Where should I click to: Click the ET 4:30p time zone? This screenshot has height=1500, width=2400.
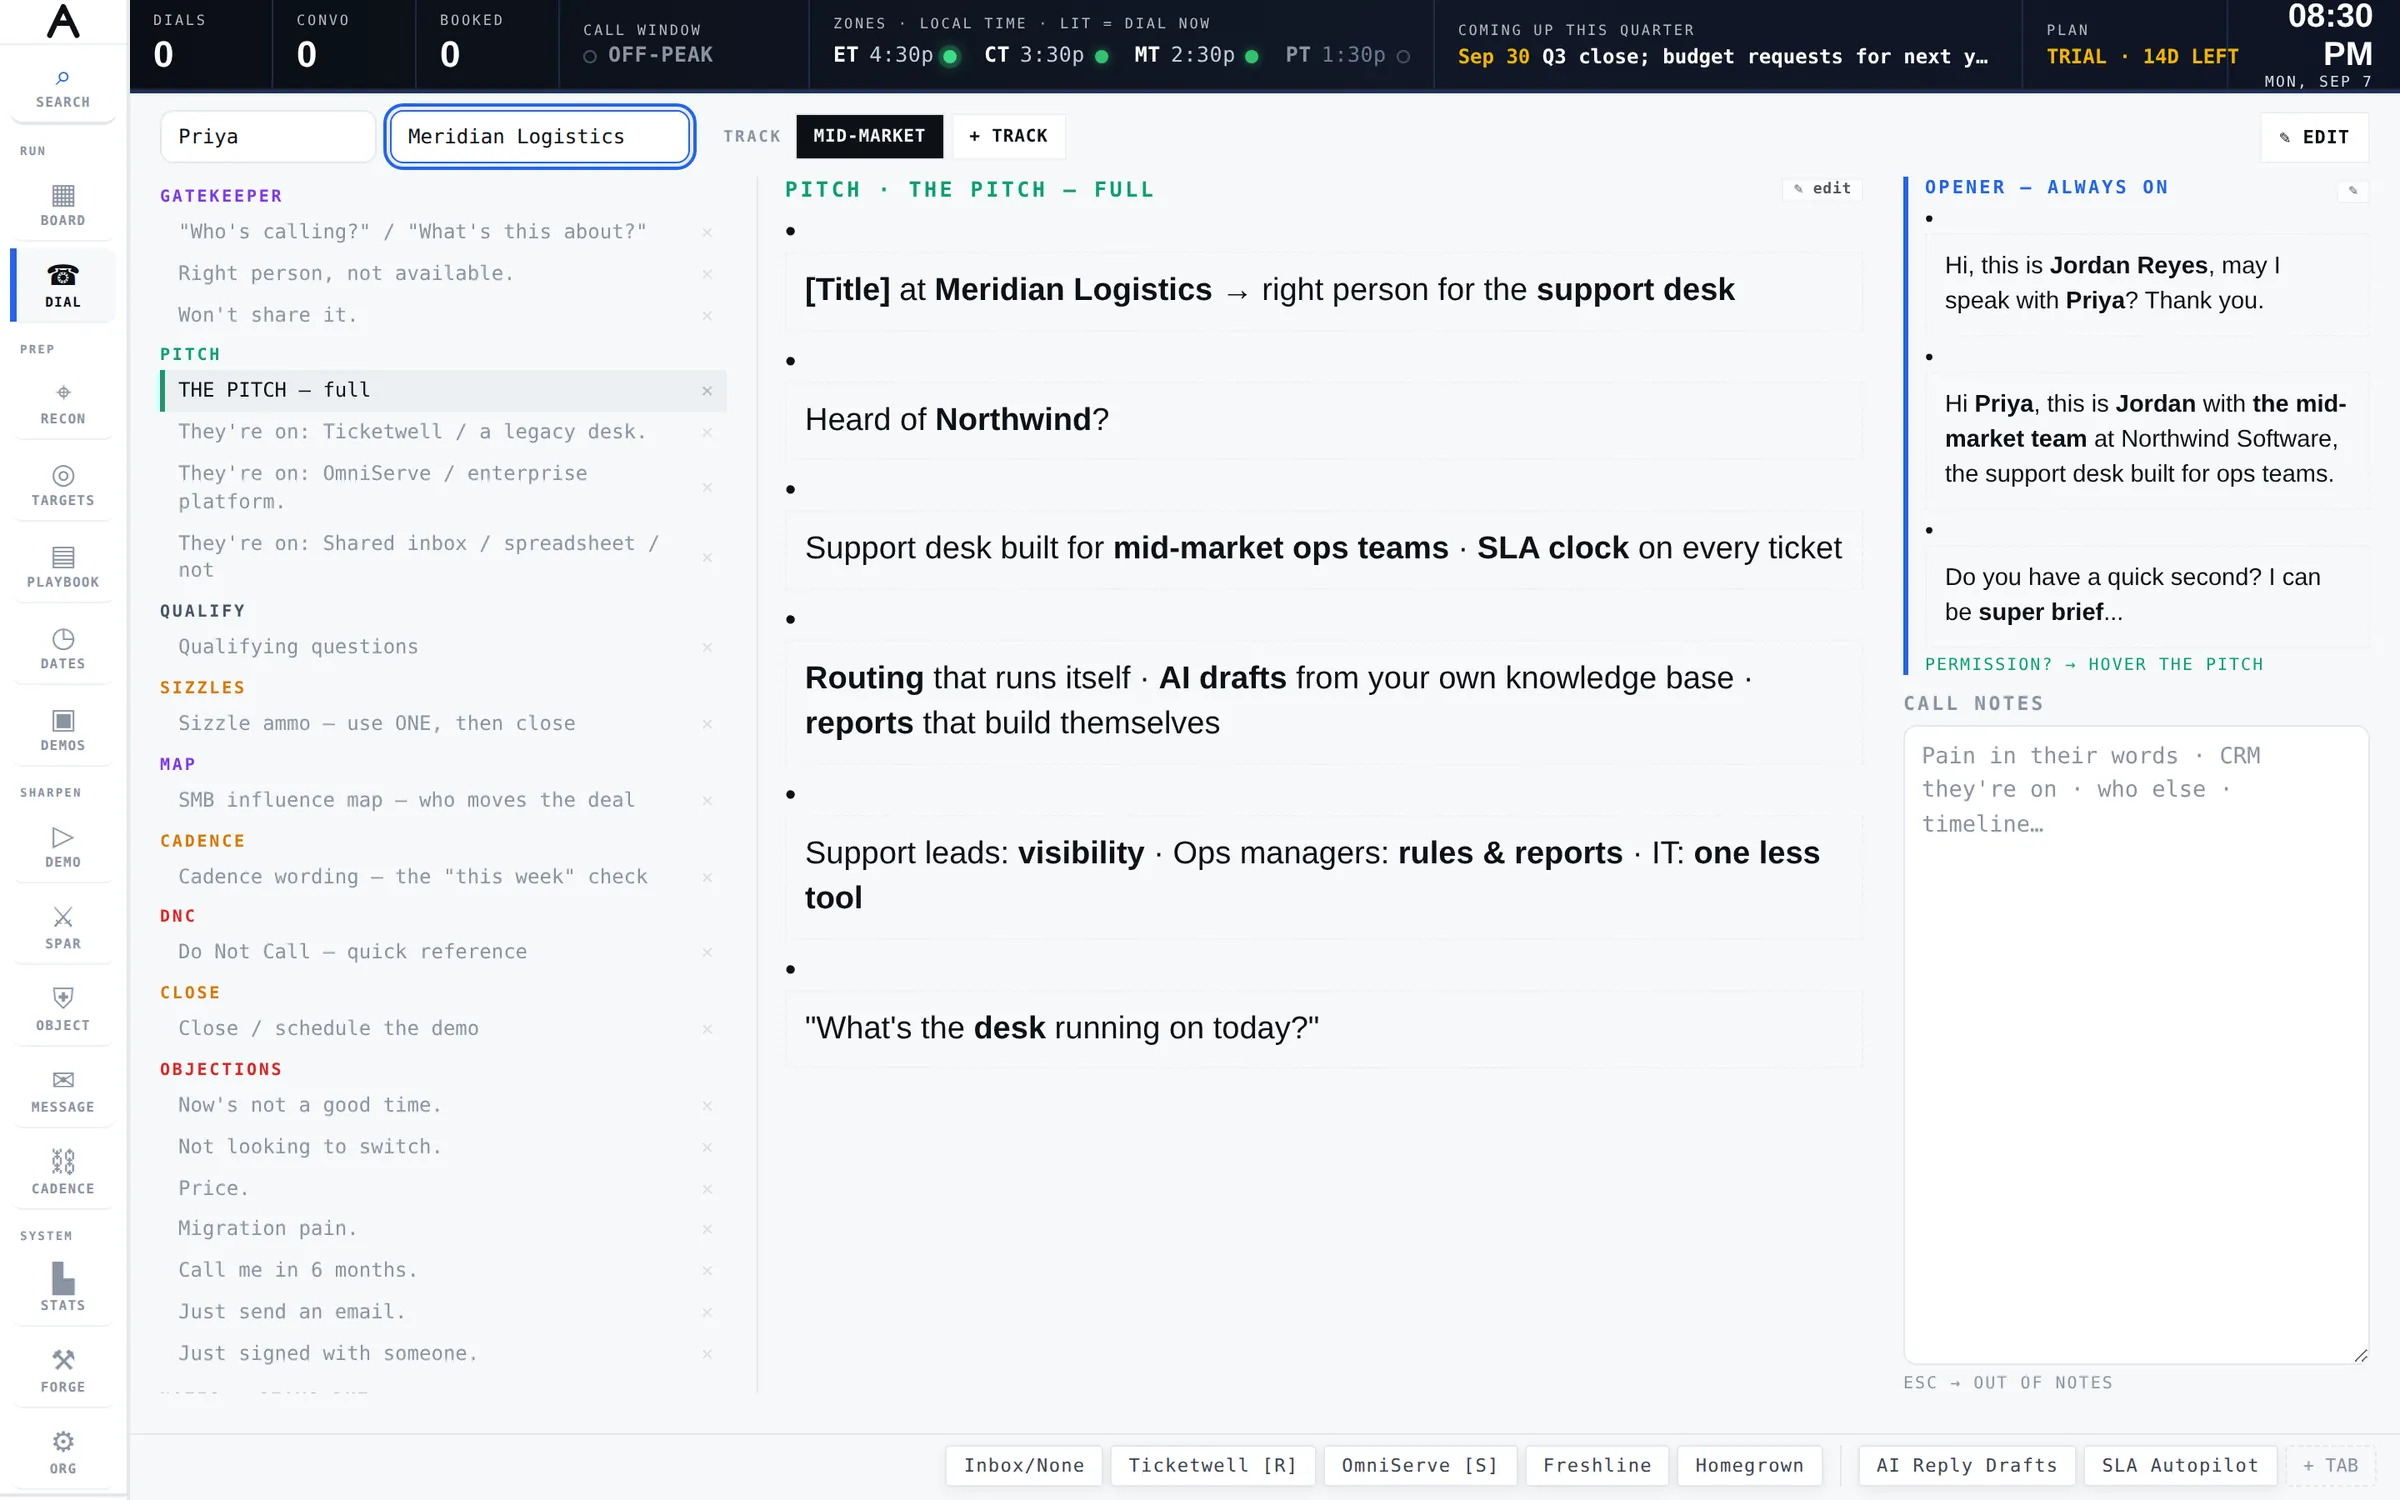896,55
